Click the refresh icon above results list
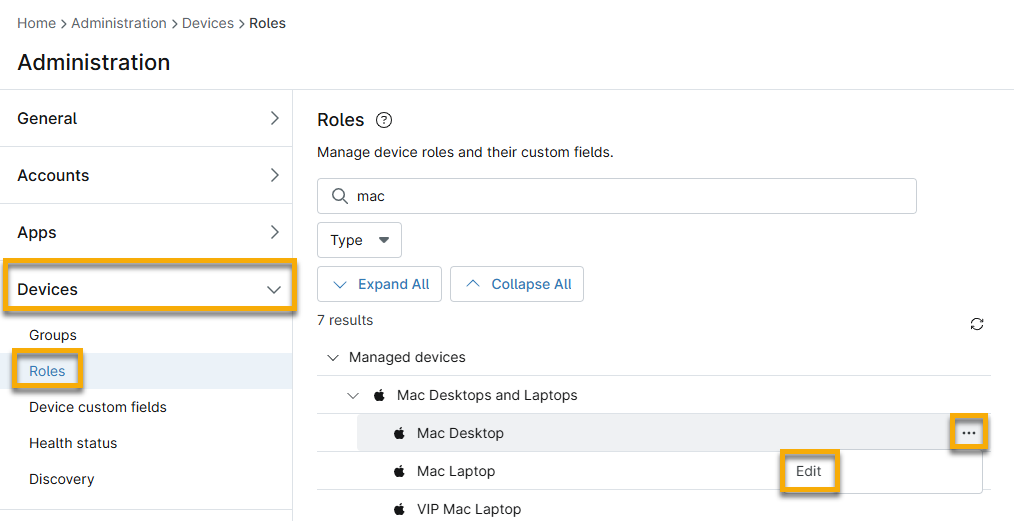The image size is (1014, 521). pyautogui.click(x=977, y=324)
